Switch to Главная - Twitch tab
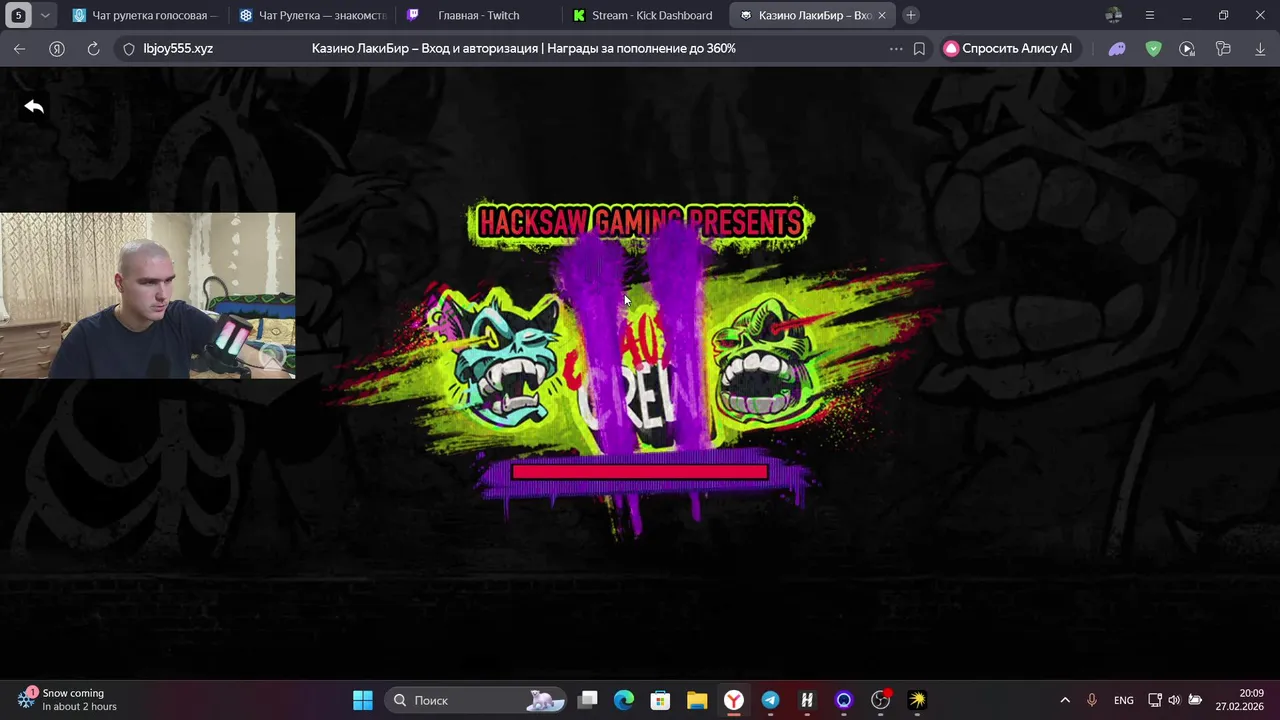Image resolution: width=1280 pixels, height=720 pixels. [479, 15]
